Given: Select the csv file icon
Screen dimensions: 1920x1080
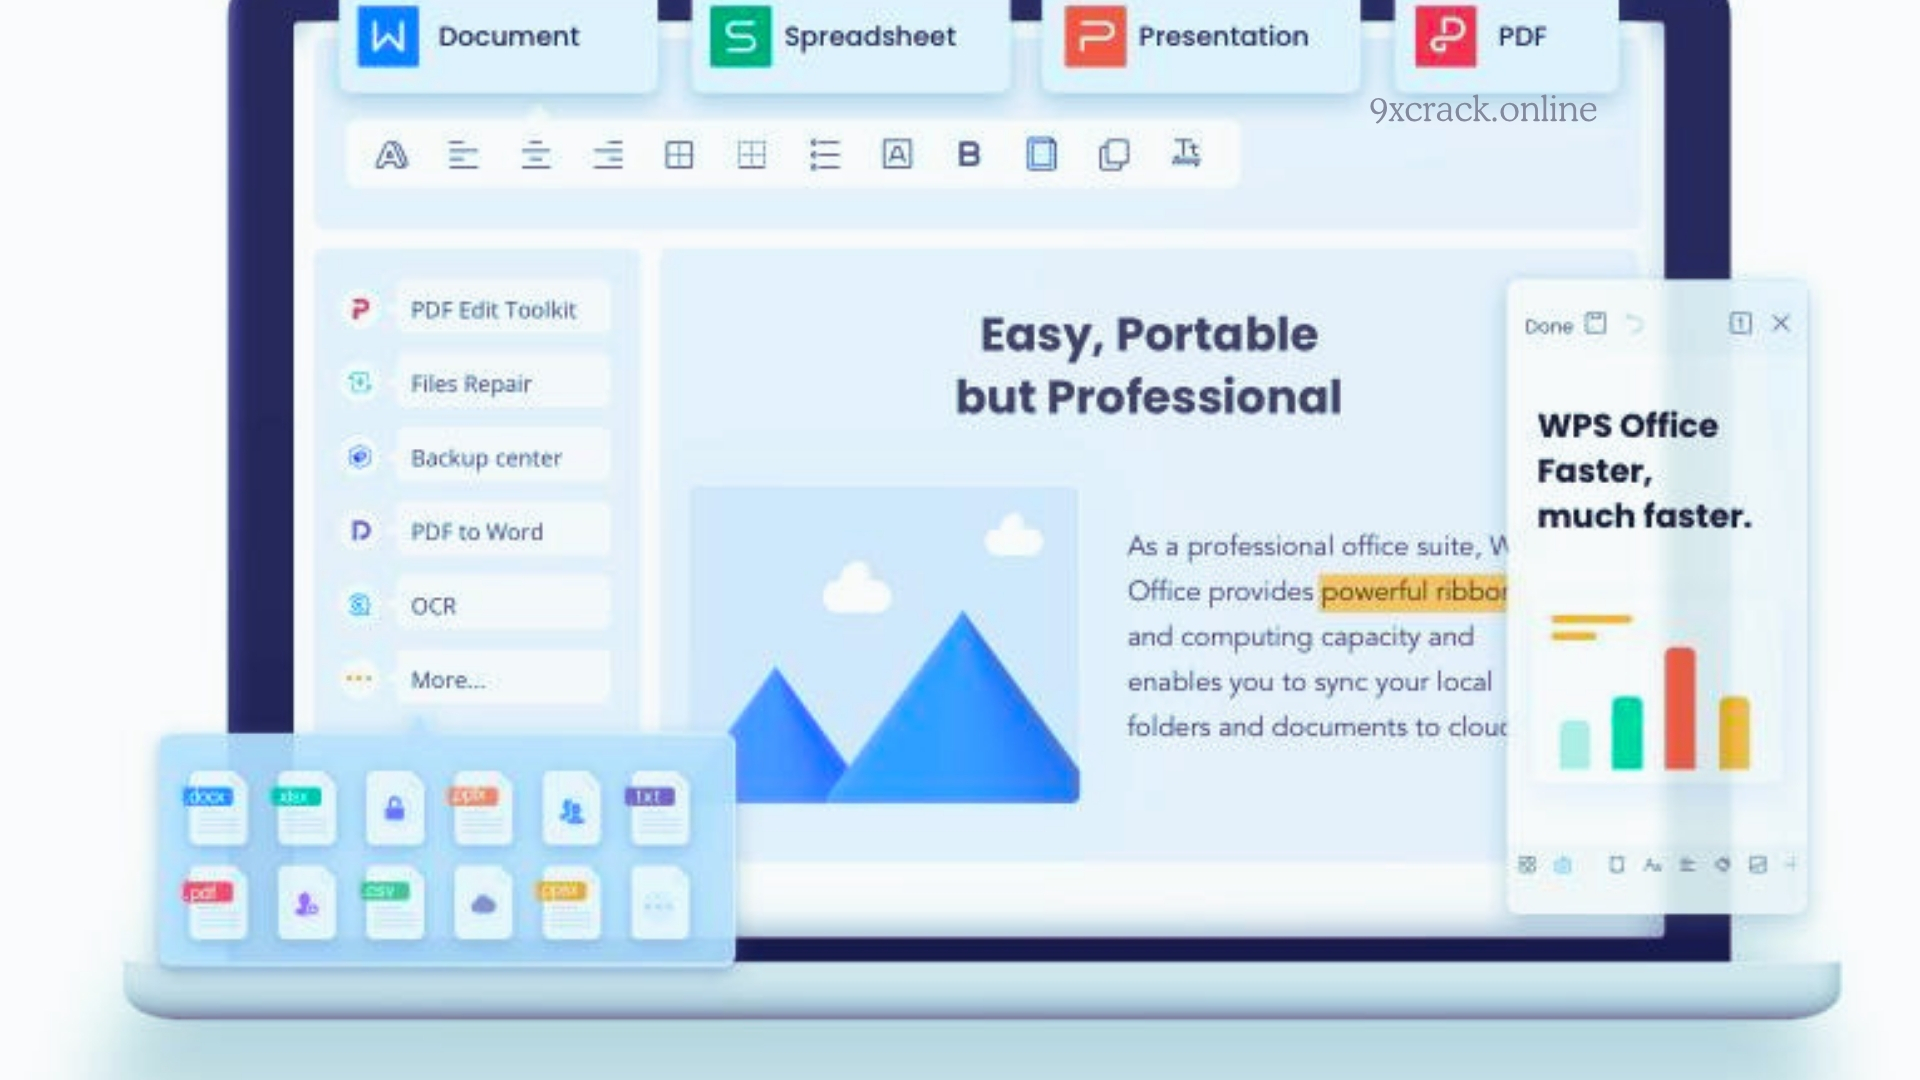Looking at the screenshot, I should coord(392,903).
